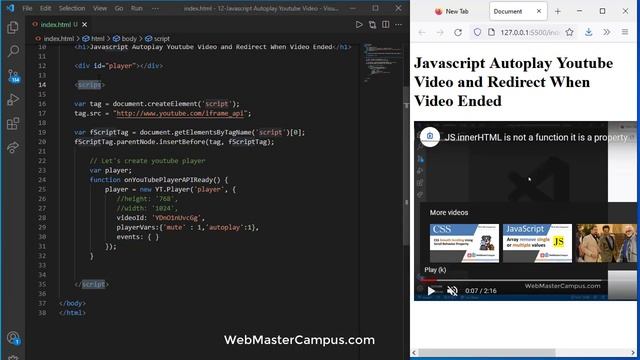
Task: Click line number 29 in the gutter
Action: click(x=42, y=227)
